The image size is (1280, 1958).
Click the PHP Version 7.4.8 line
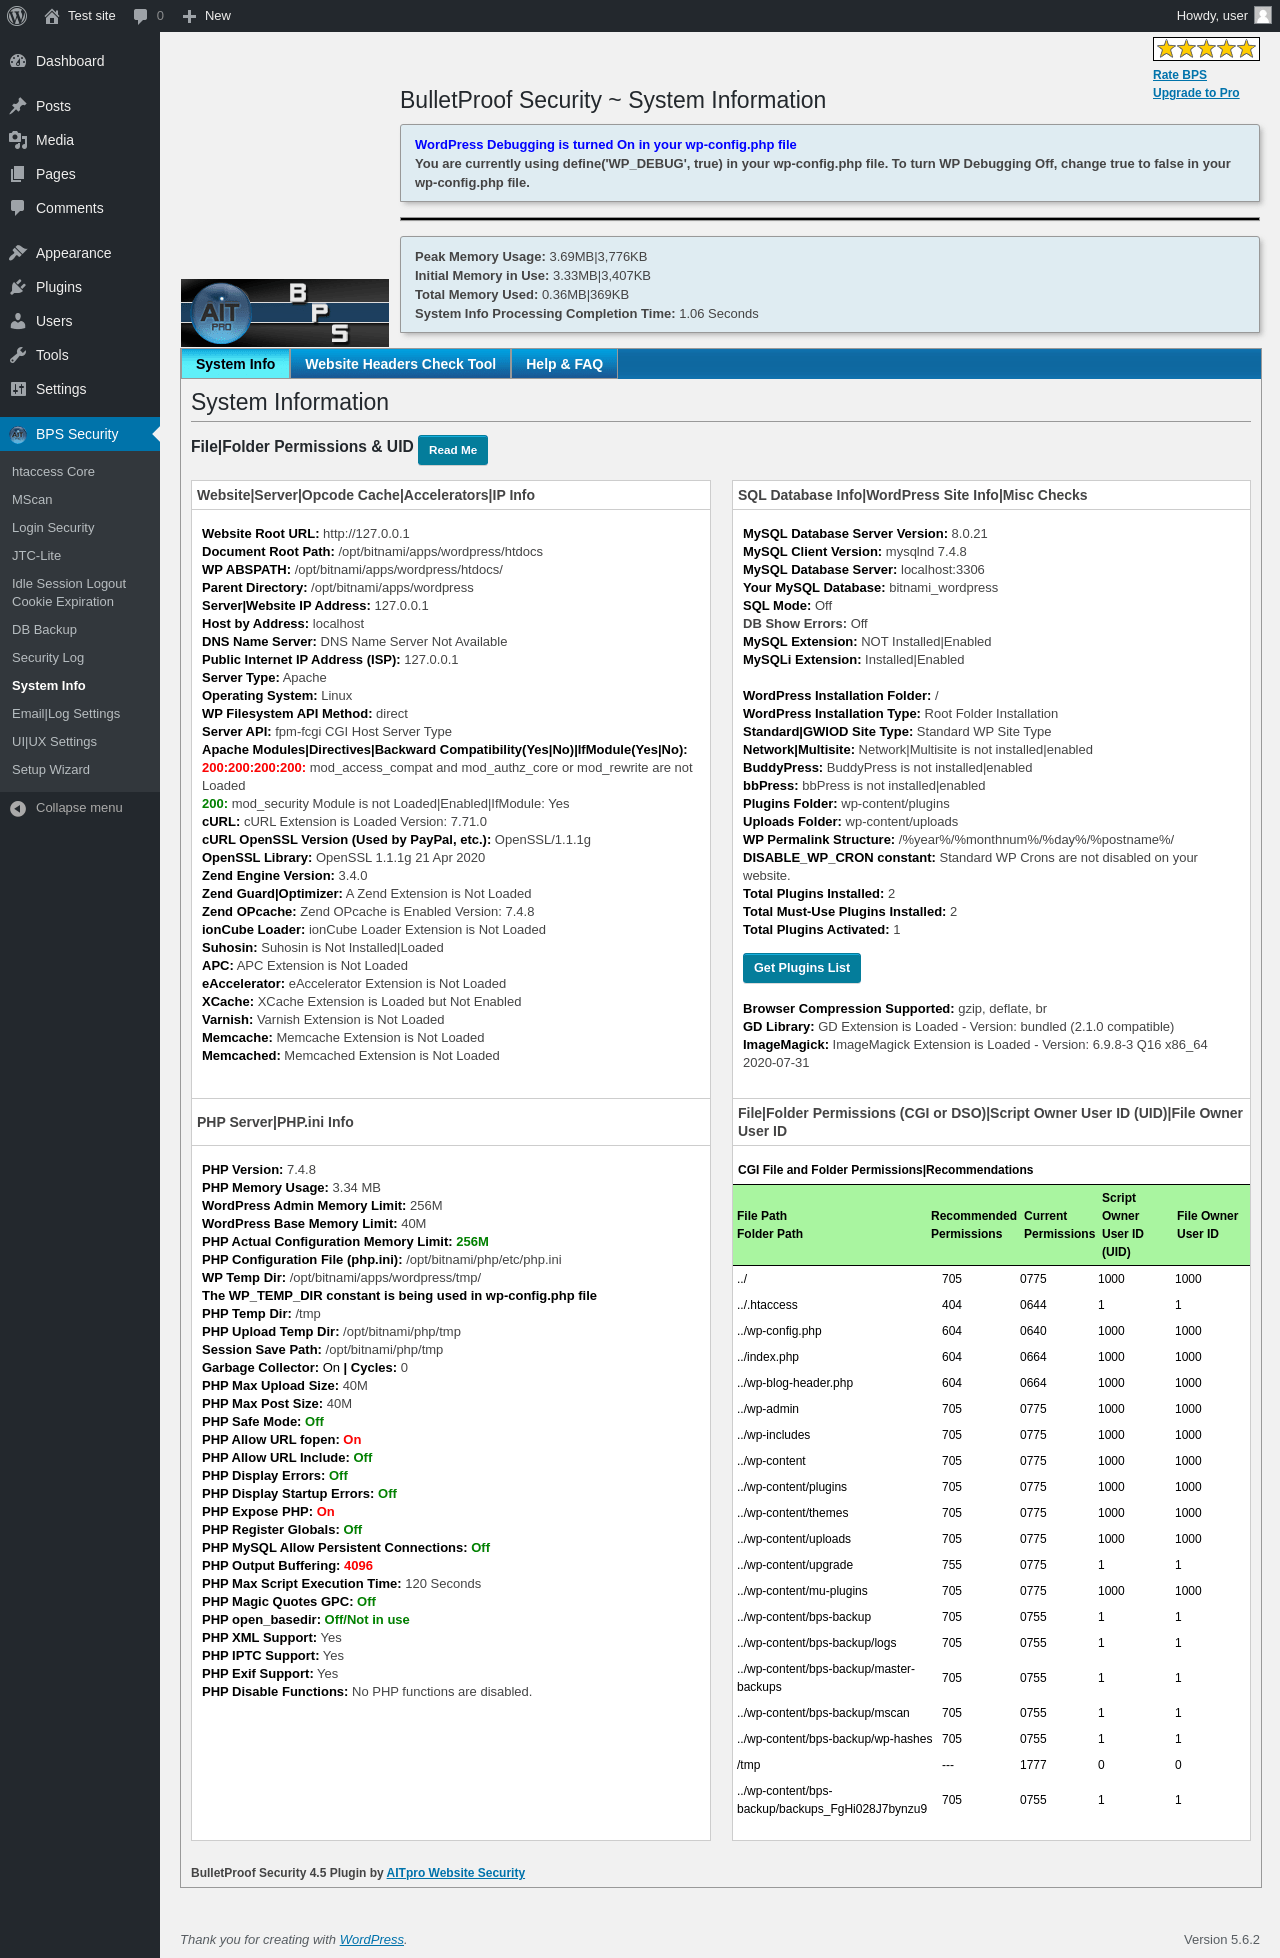coord(259,1170)
